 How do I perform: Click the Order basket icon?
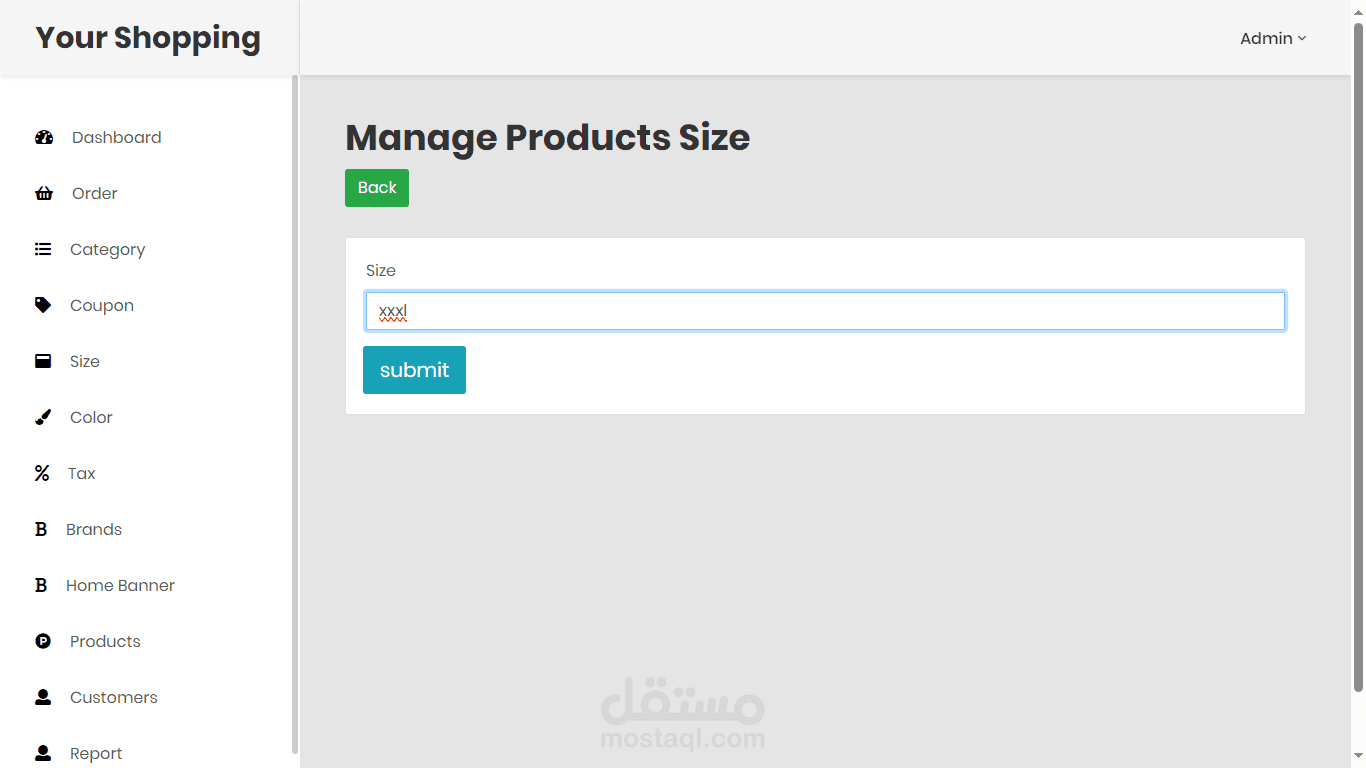44,194
